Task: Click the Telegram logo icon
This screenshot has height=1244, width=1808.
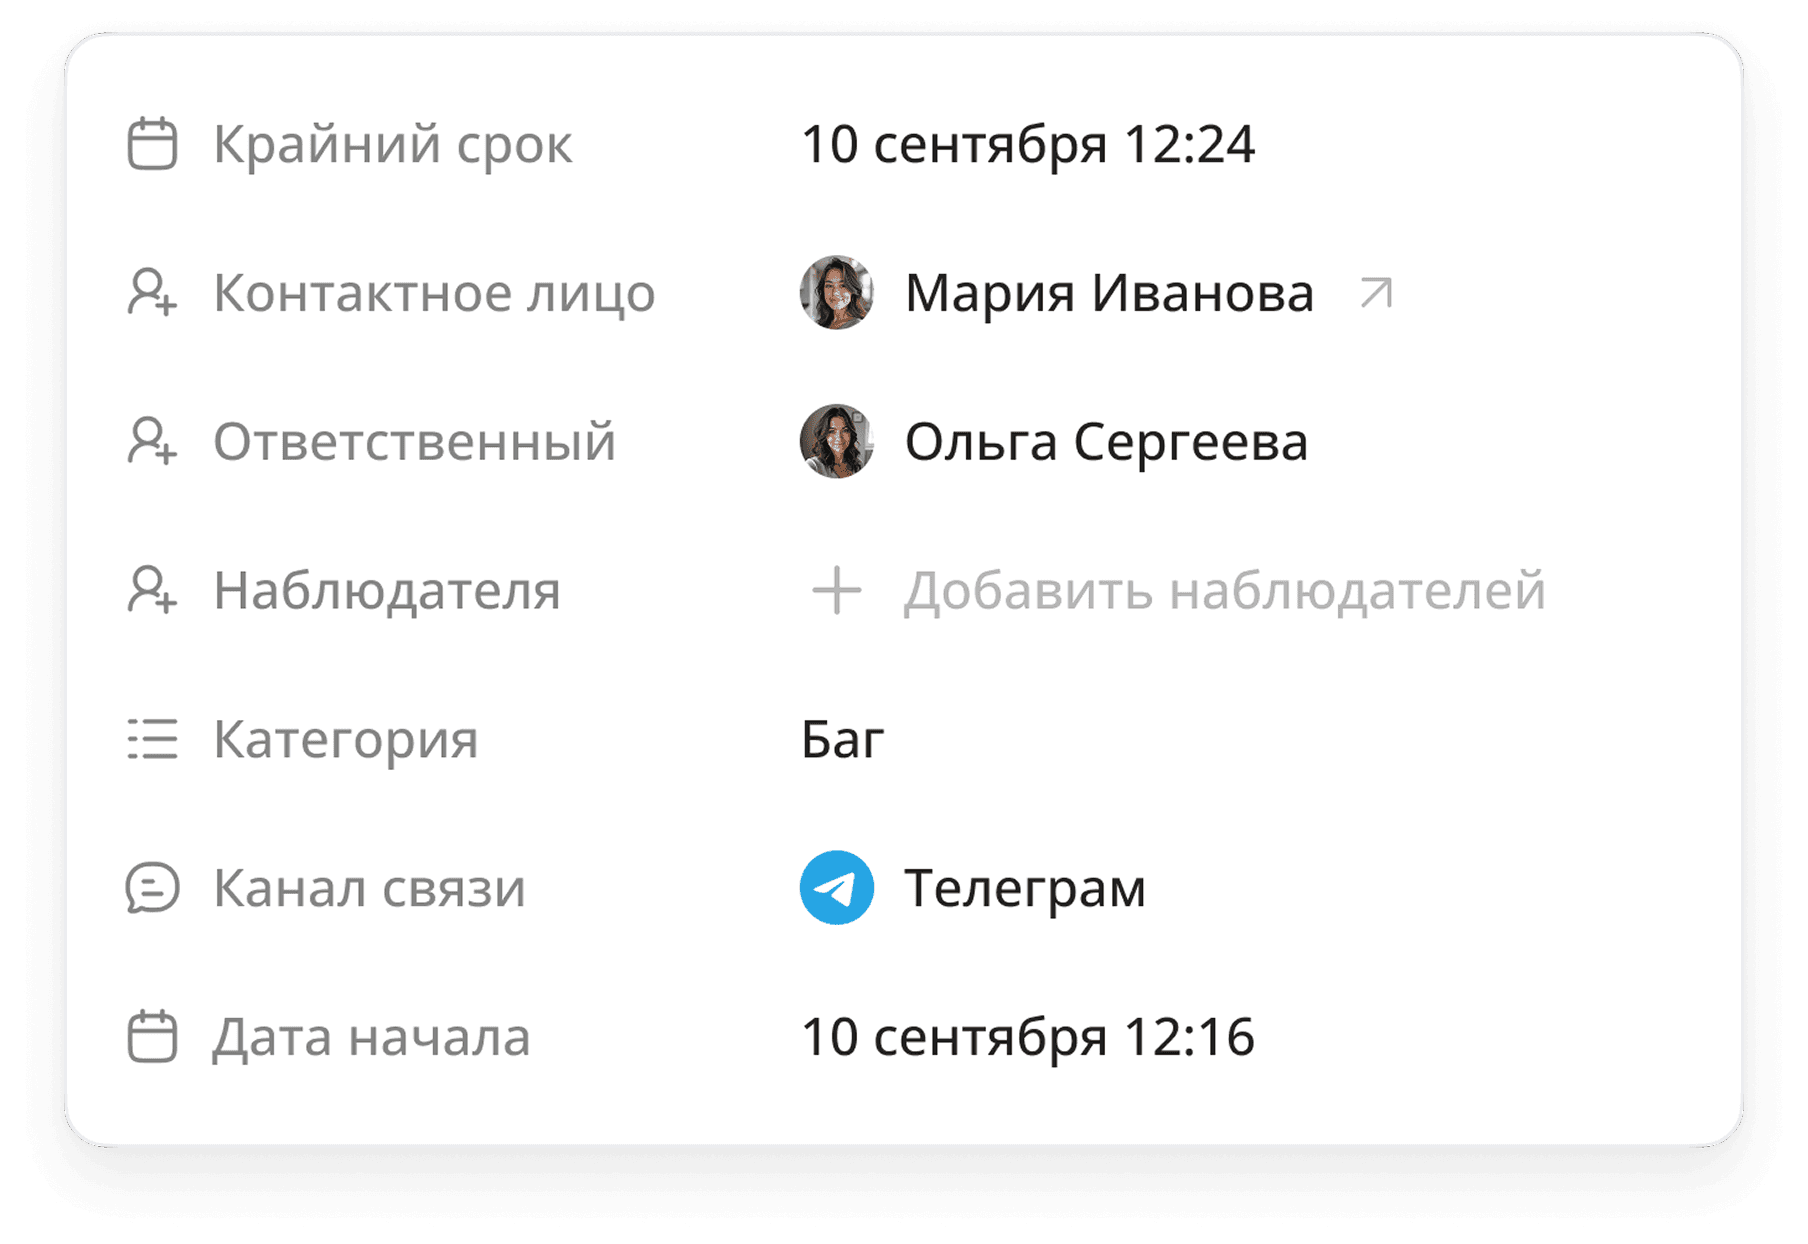Action: tap(838, 886)
